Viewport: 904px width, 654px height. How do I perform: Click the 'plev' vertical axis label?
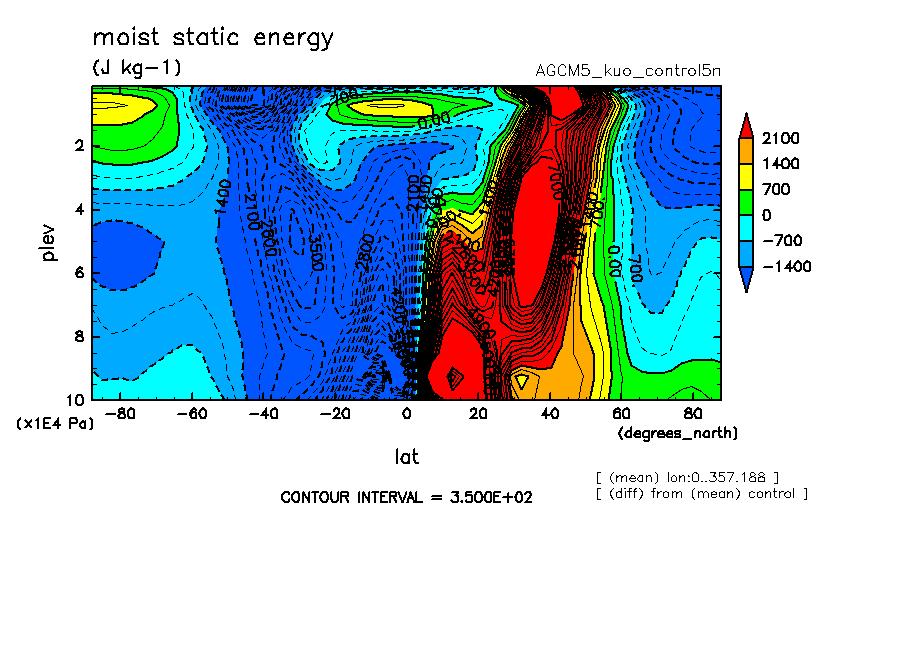tap(48, 243)
